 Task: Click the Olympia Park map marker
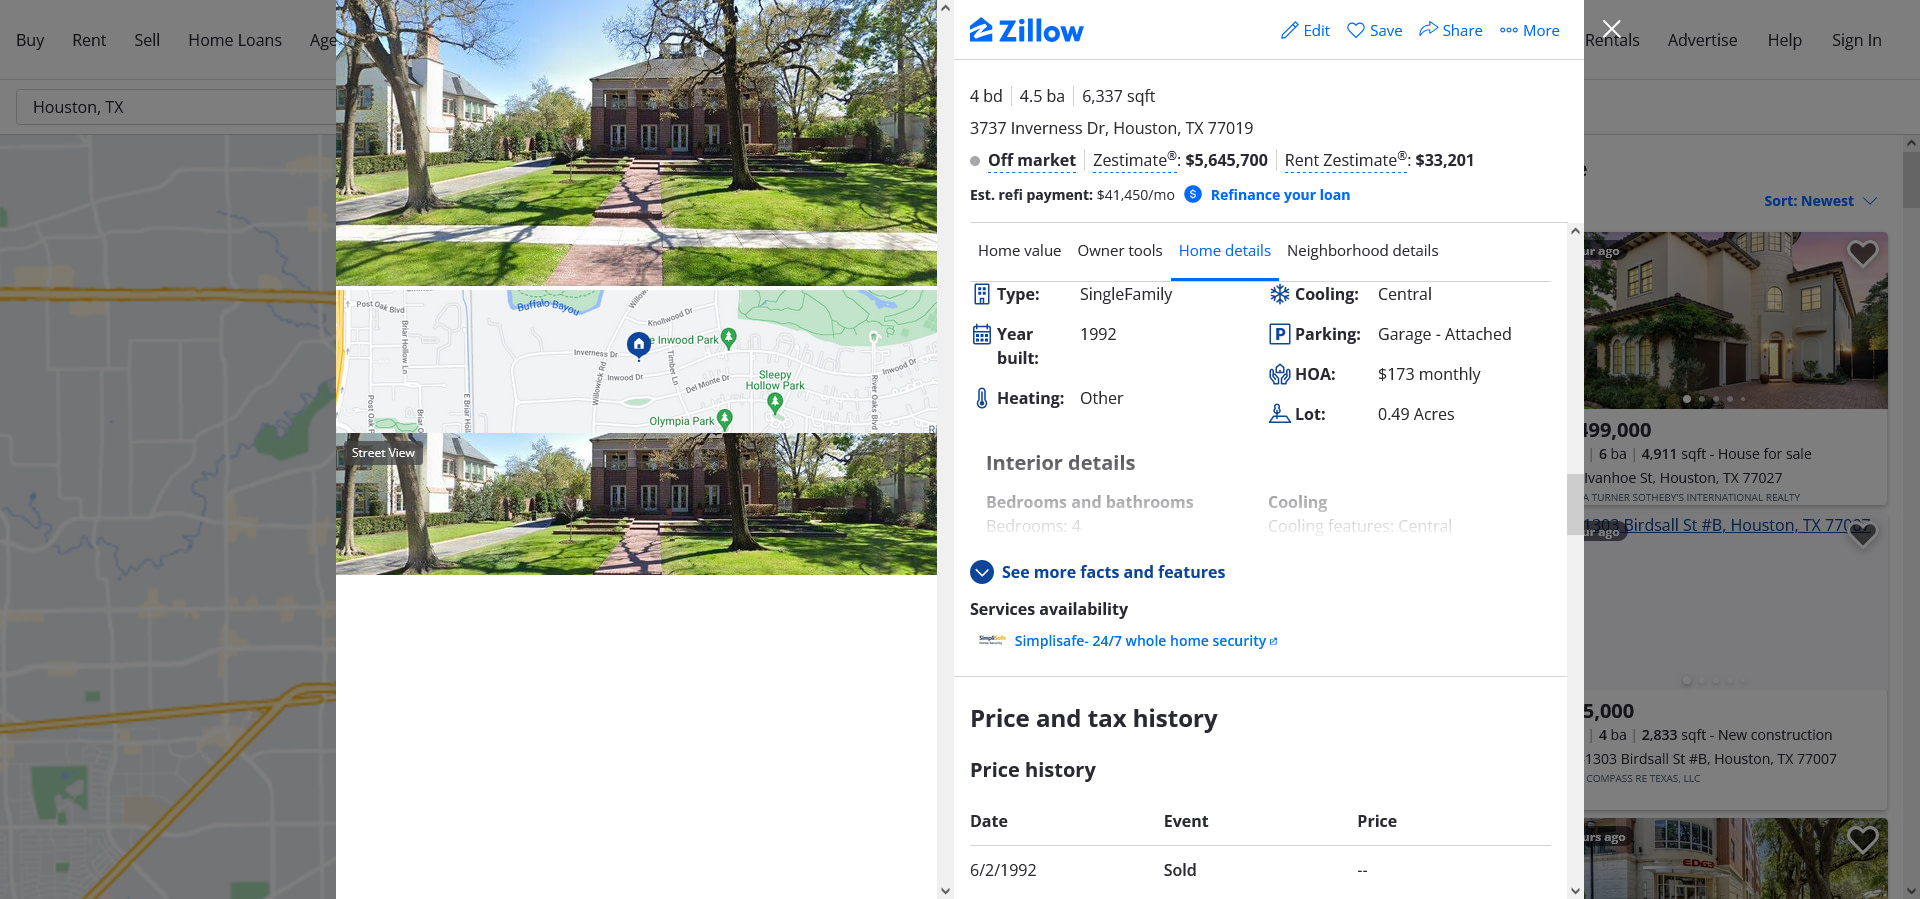click(725, 420)
